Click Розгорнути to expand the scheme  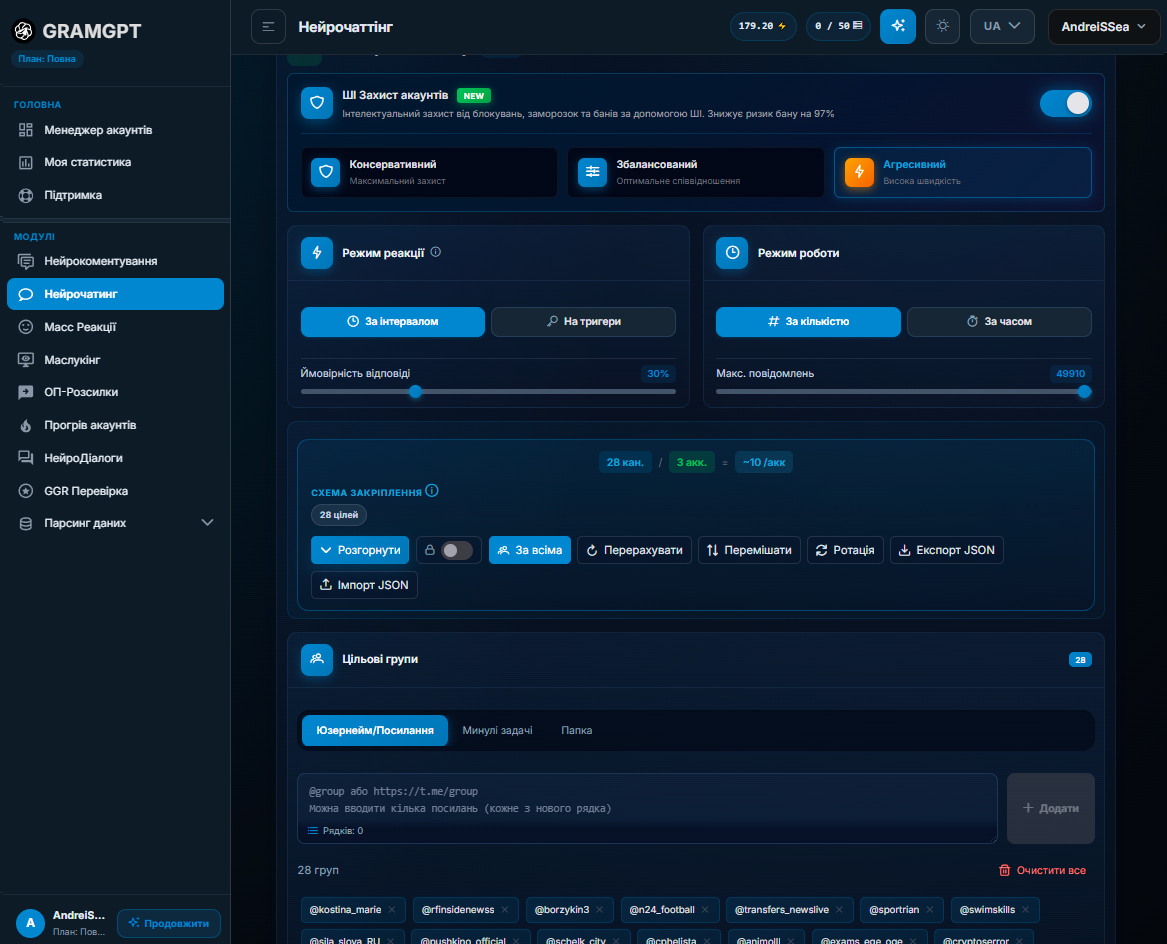360,550
